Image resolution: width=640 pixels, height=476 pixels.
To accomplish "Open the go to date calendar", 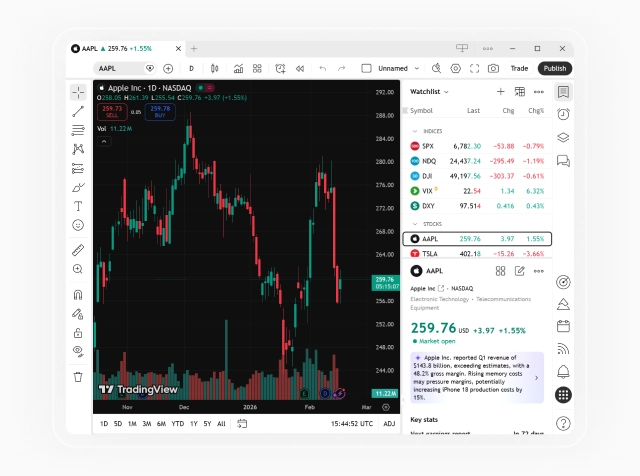I will (242, 424).
